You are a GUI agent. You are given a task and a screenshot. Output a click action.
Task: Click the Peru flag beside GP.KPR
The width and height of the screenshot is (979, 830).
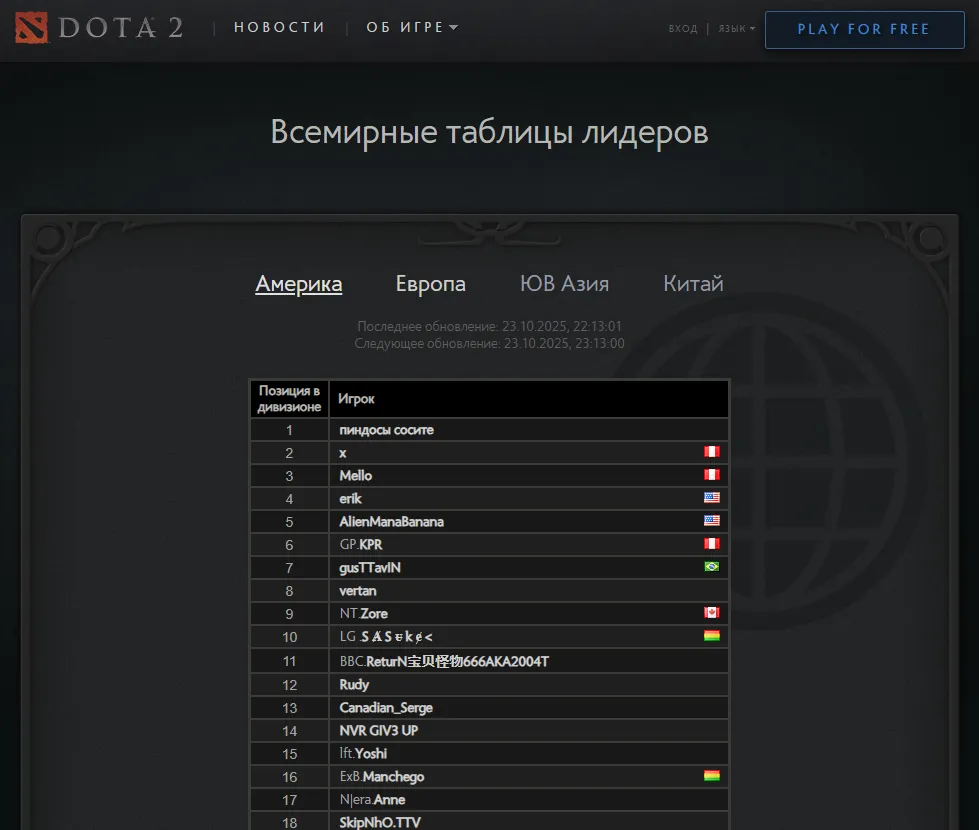click(712, 544)
